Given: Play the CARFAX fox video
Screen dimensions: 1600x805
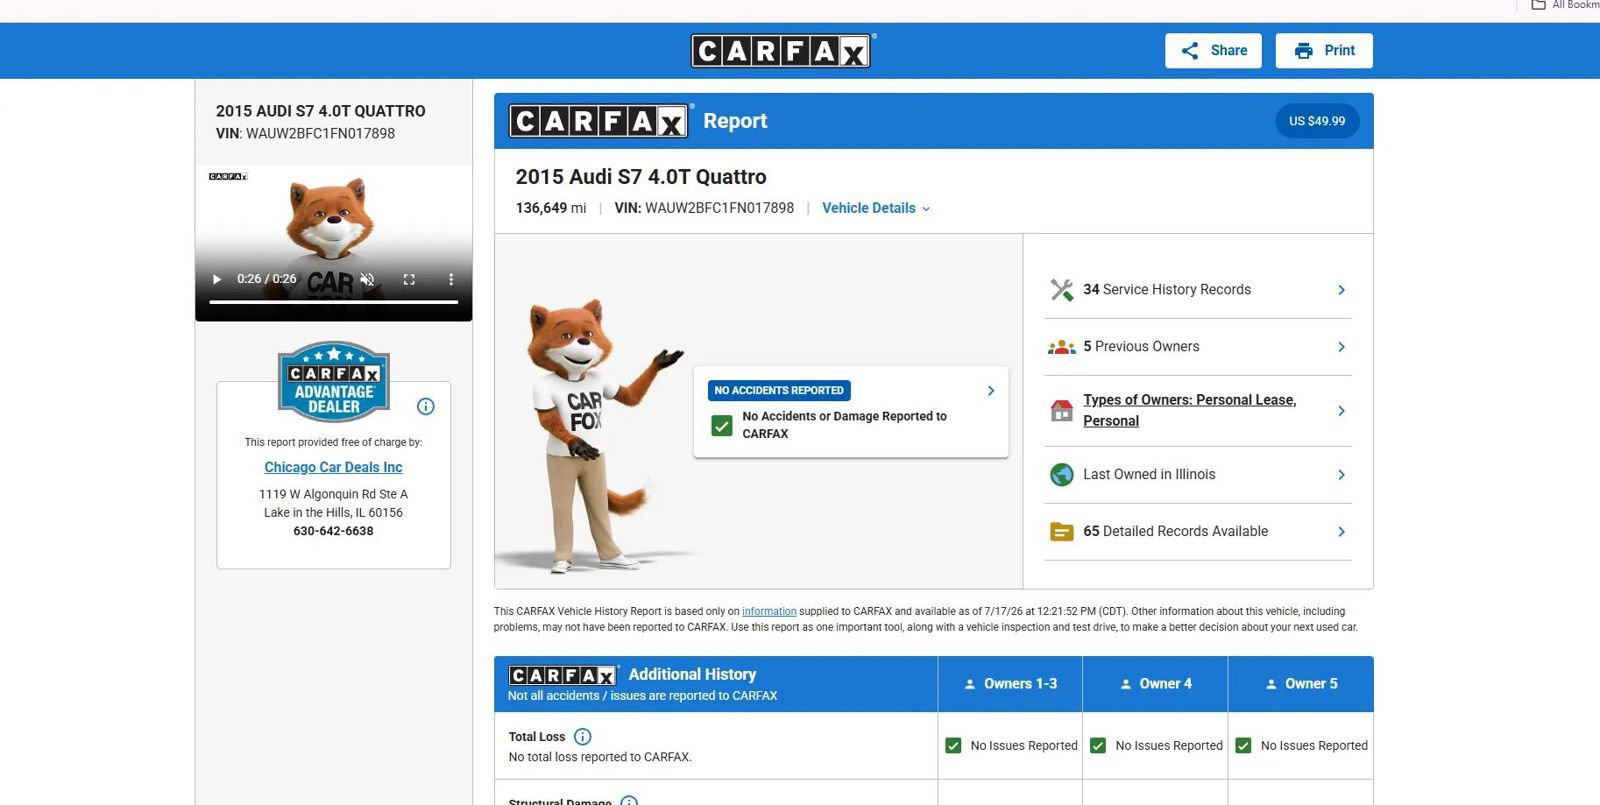Looking at the screenshot, I should [x=217, y=279].
